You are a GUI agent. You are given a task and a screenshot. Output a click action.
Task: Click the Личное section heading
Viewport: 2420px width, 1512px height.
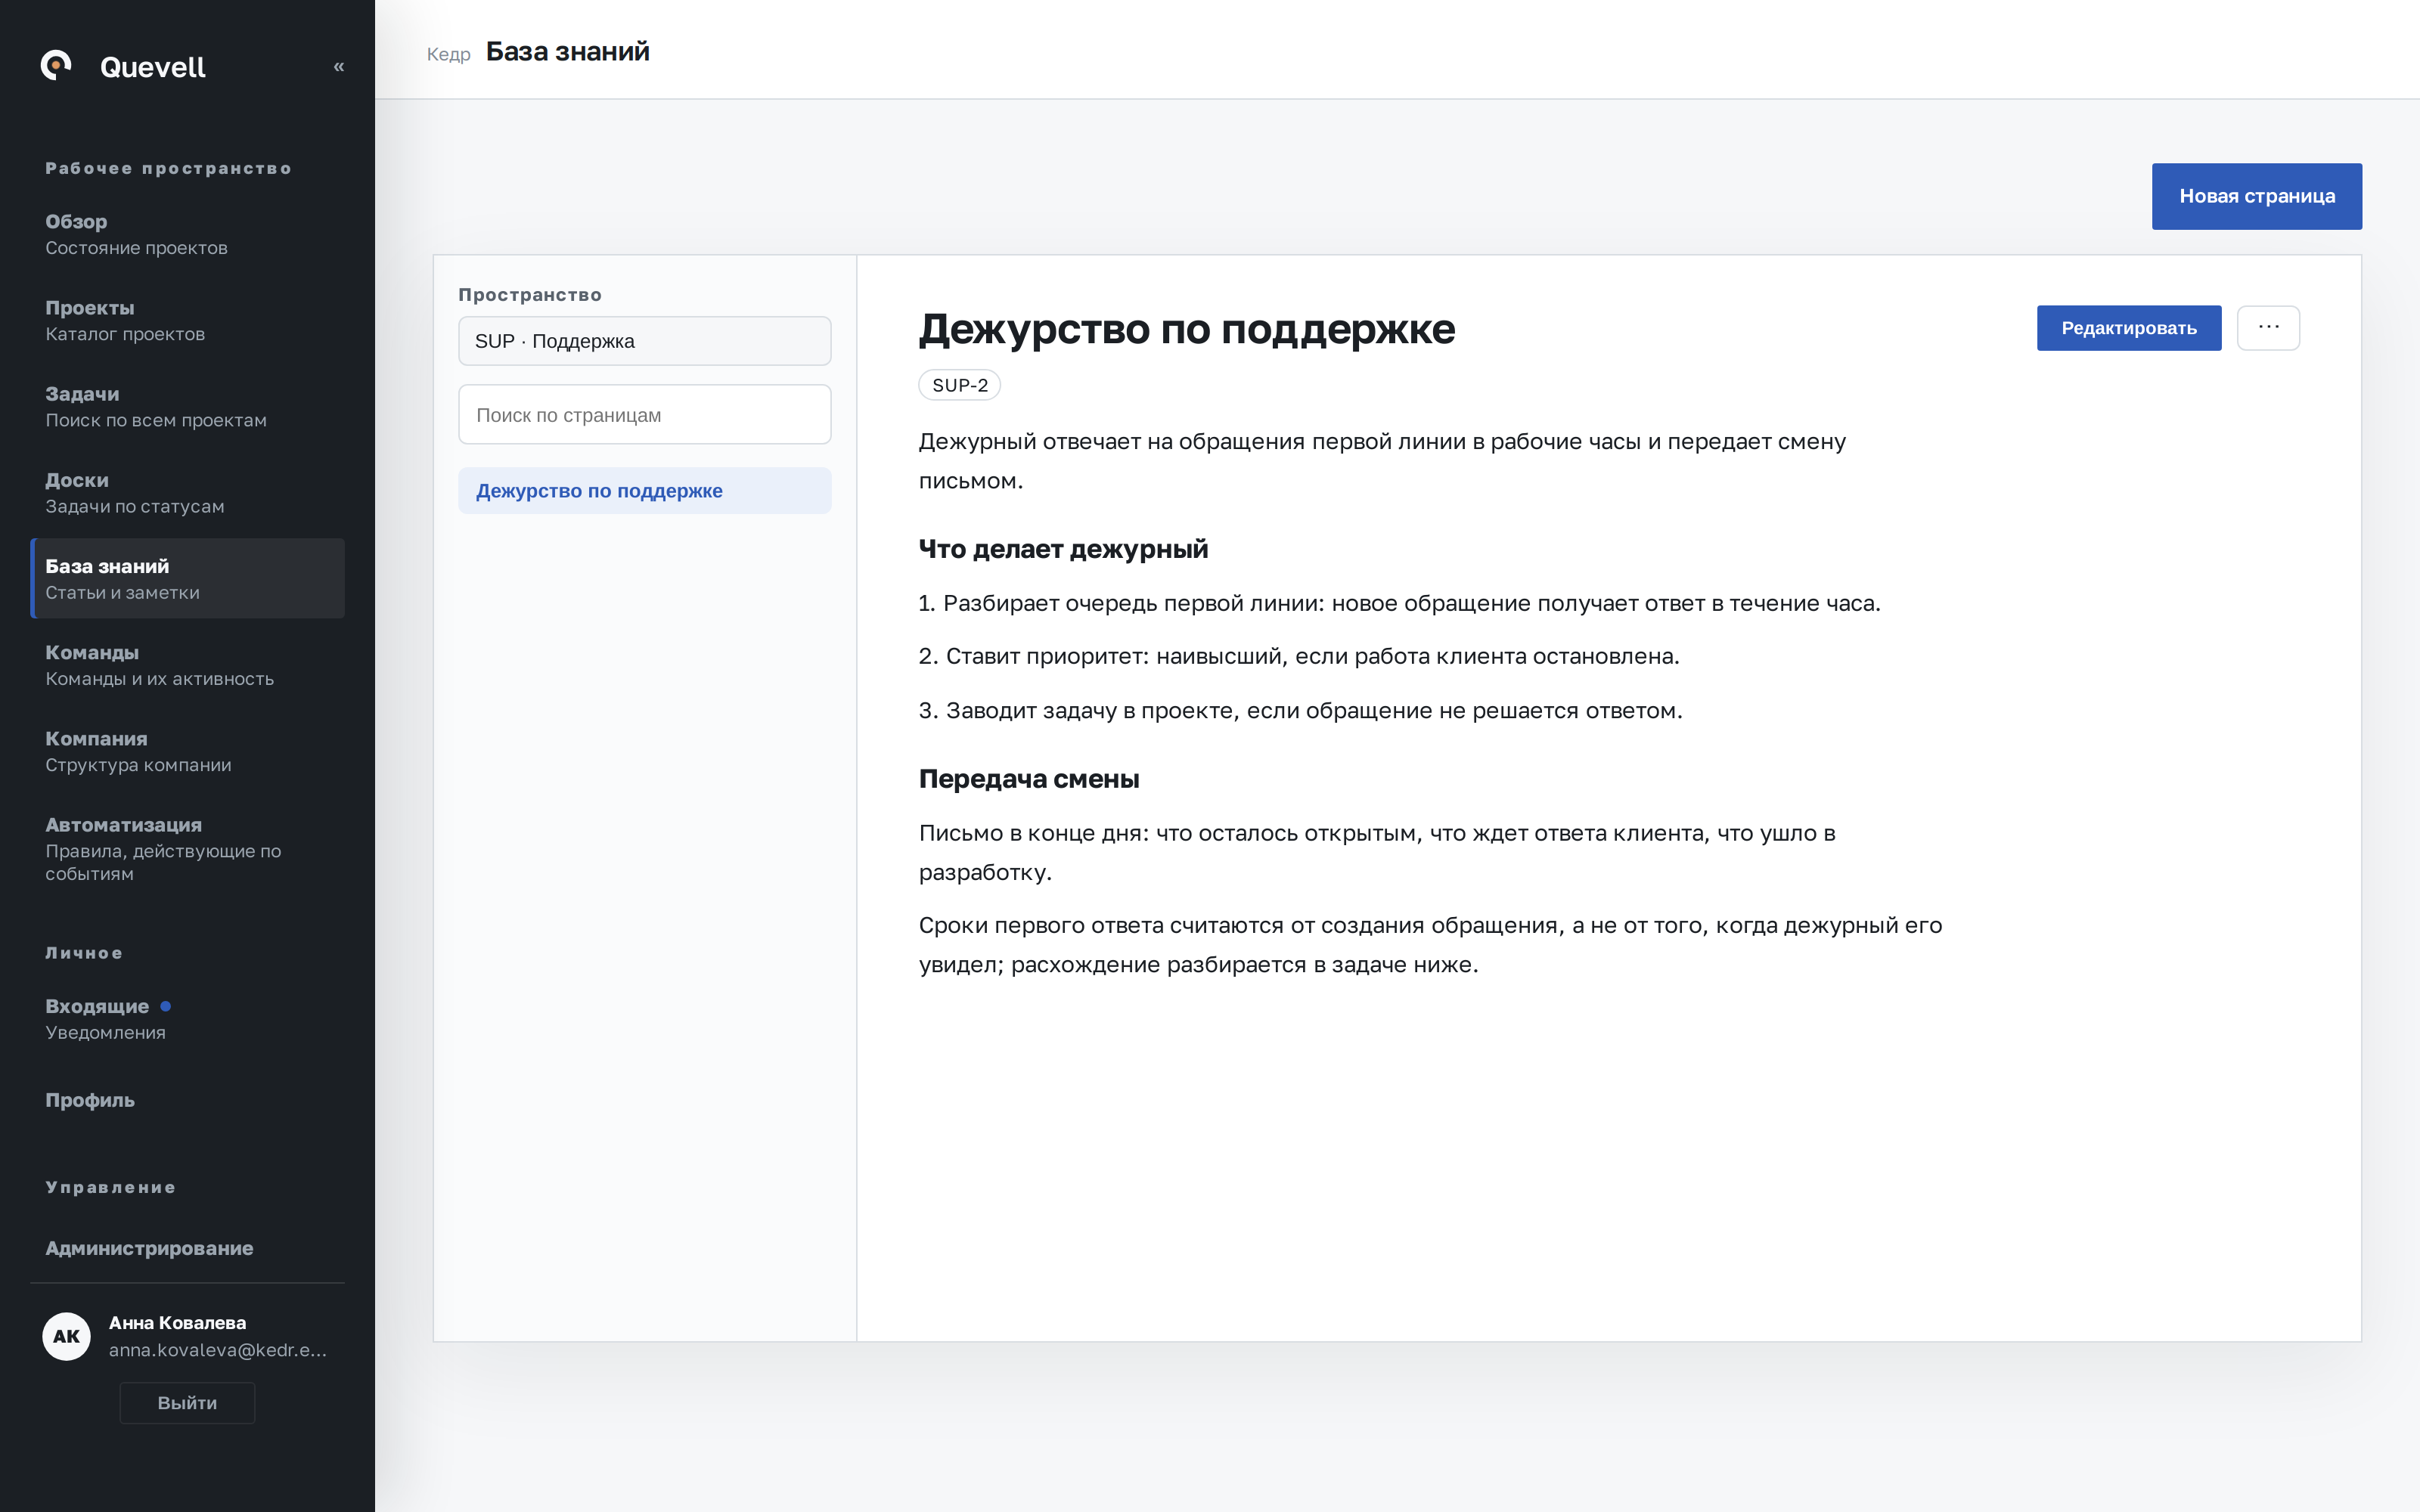click(x=84, y=953)
